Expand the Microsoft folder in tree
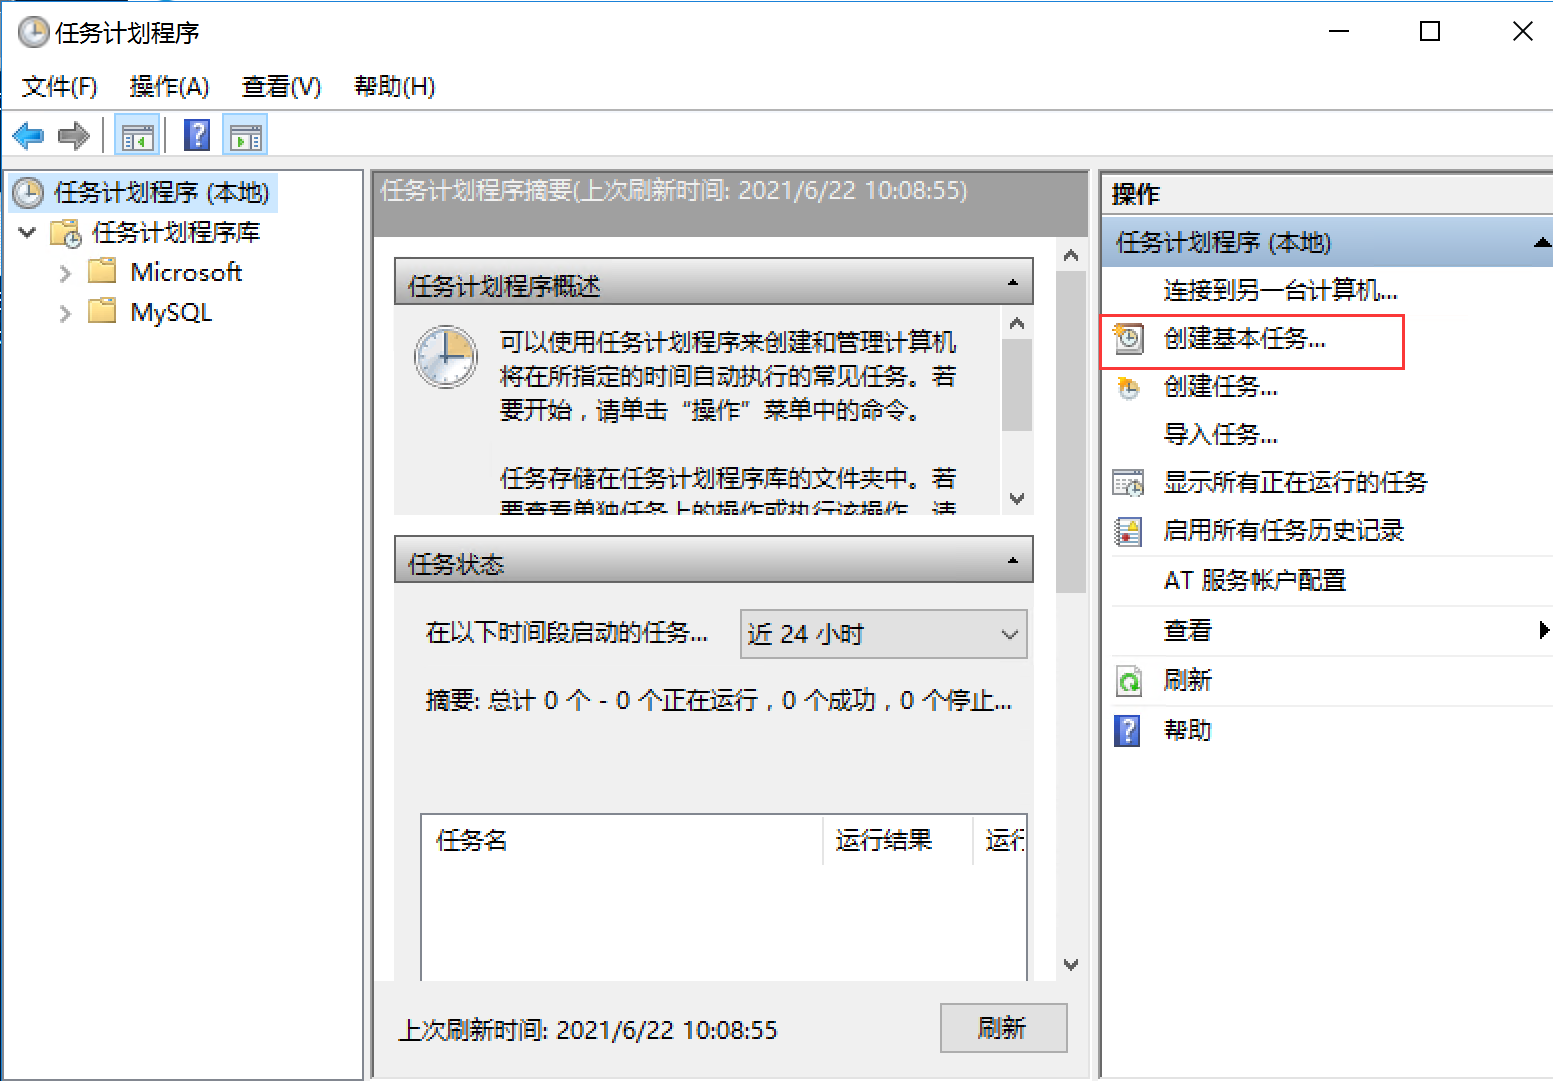The width and height of the screenshot is (1553, 1081). [x=66, y=273]
